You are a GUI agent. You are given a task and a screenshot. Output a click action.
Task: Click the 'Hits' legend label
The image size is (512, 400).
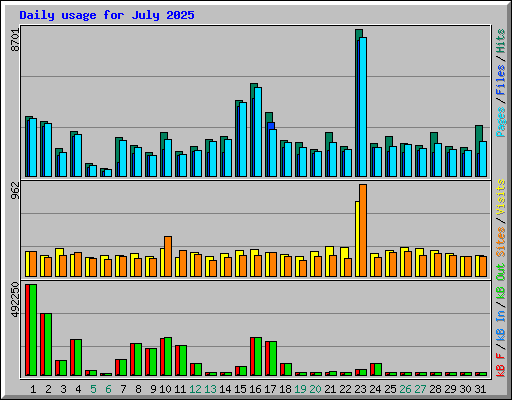pyautogui.click(x=501, y=41)
